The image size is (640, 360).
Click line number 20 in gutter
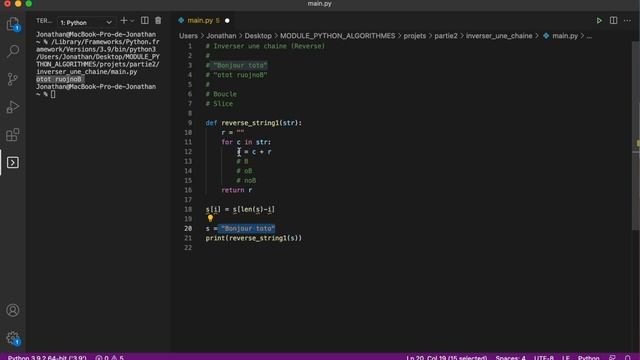pos(188,229)
